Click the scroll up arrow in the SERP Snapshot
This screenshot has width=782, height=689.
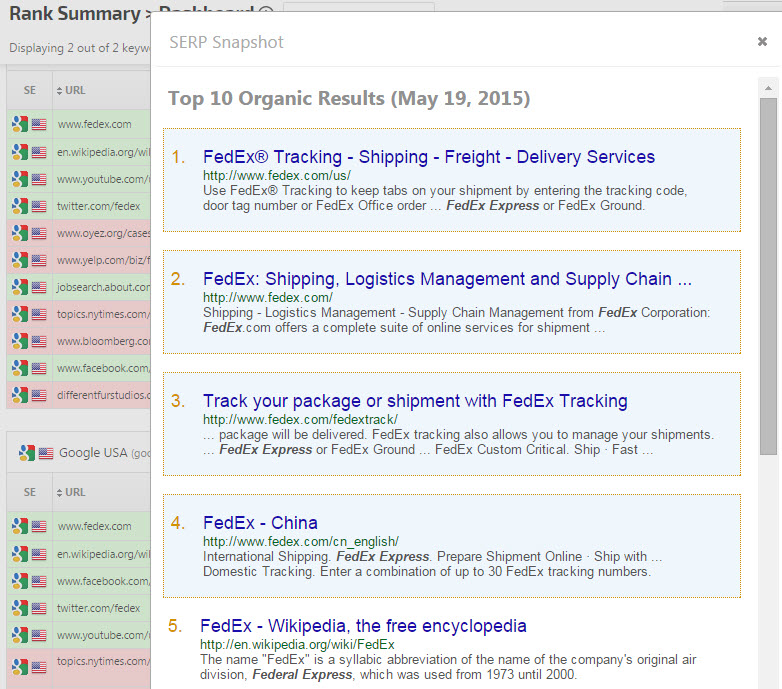tap(768, 88)
